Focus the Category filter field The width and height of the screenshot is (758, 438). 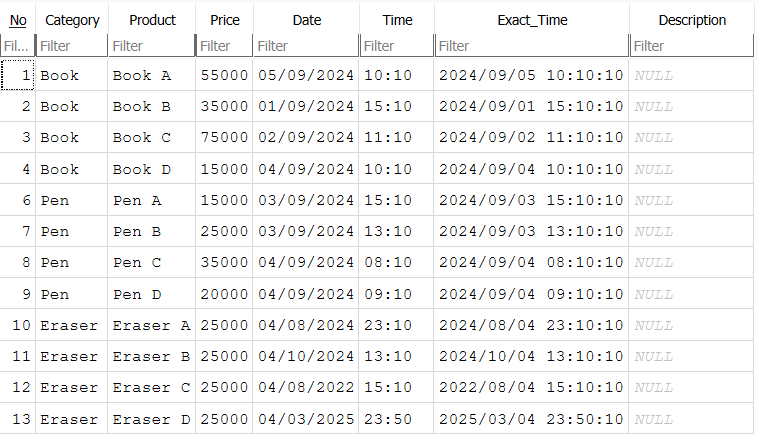click(72, 46)
